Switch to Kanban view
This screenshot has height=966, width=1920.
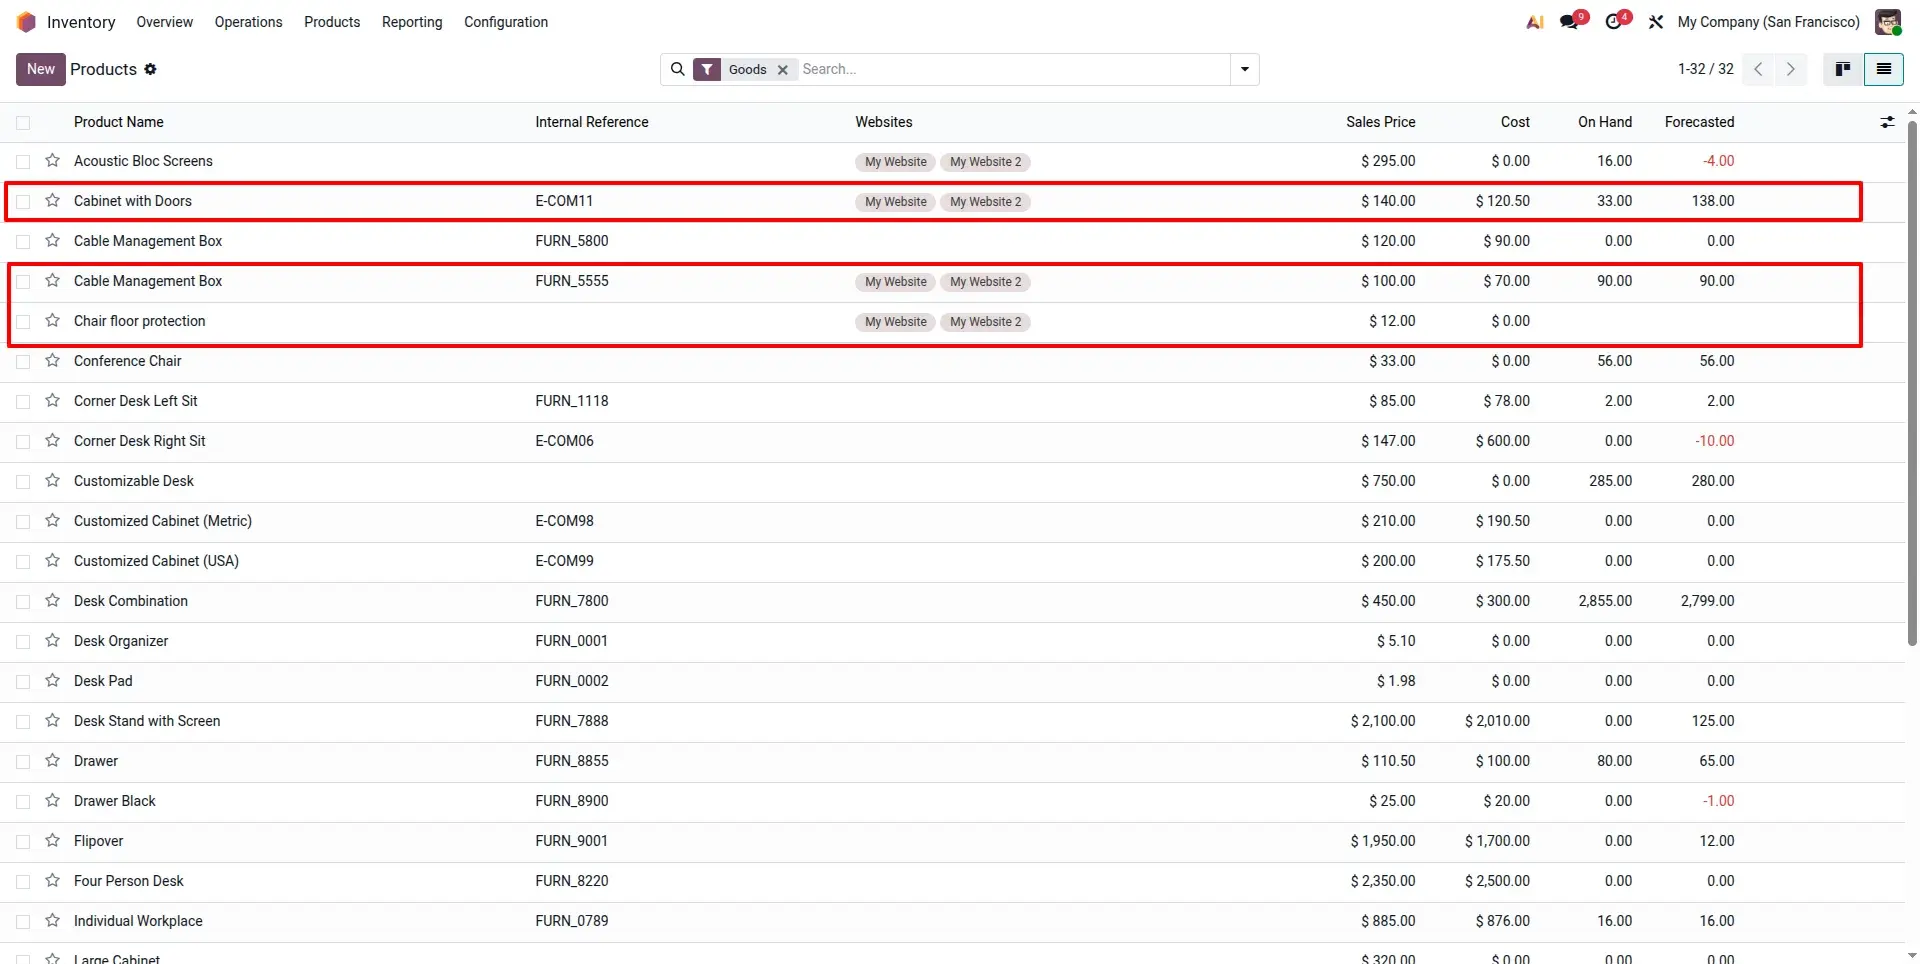(x=1843, y=69)
